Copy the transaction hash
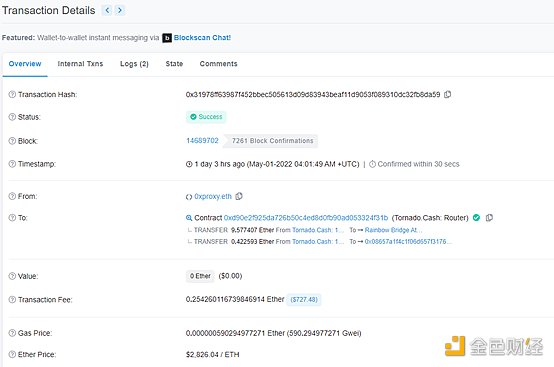Viewport: 554px width, 367px height. [447, 94]
